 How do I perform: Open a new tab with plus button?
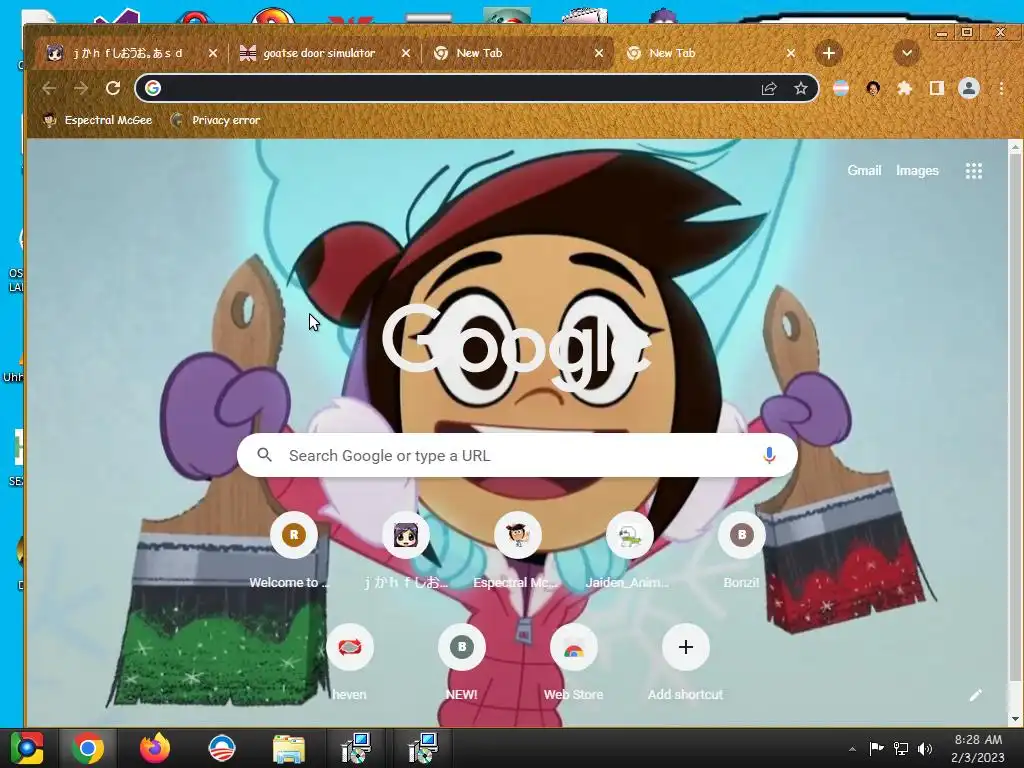(829, 53)
